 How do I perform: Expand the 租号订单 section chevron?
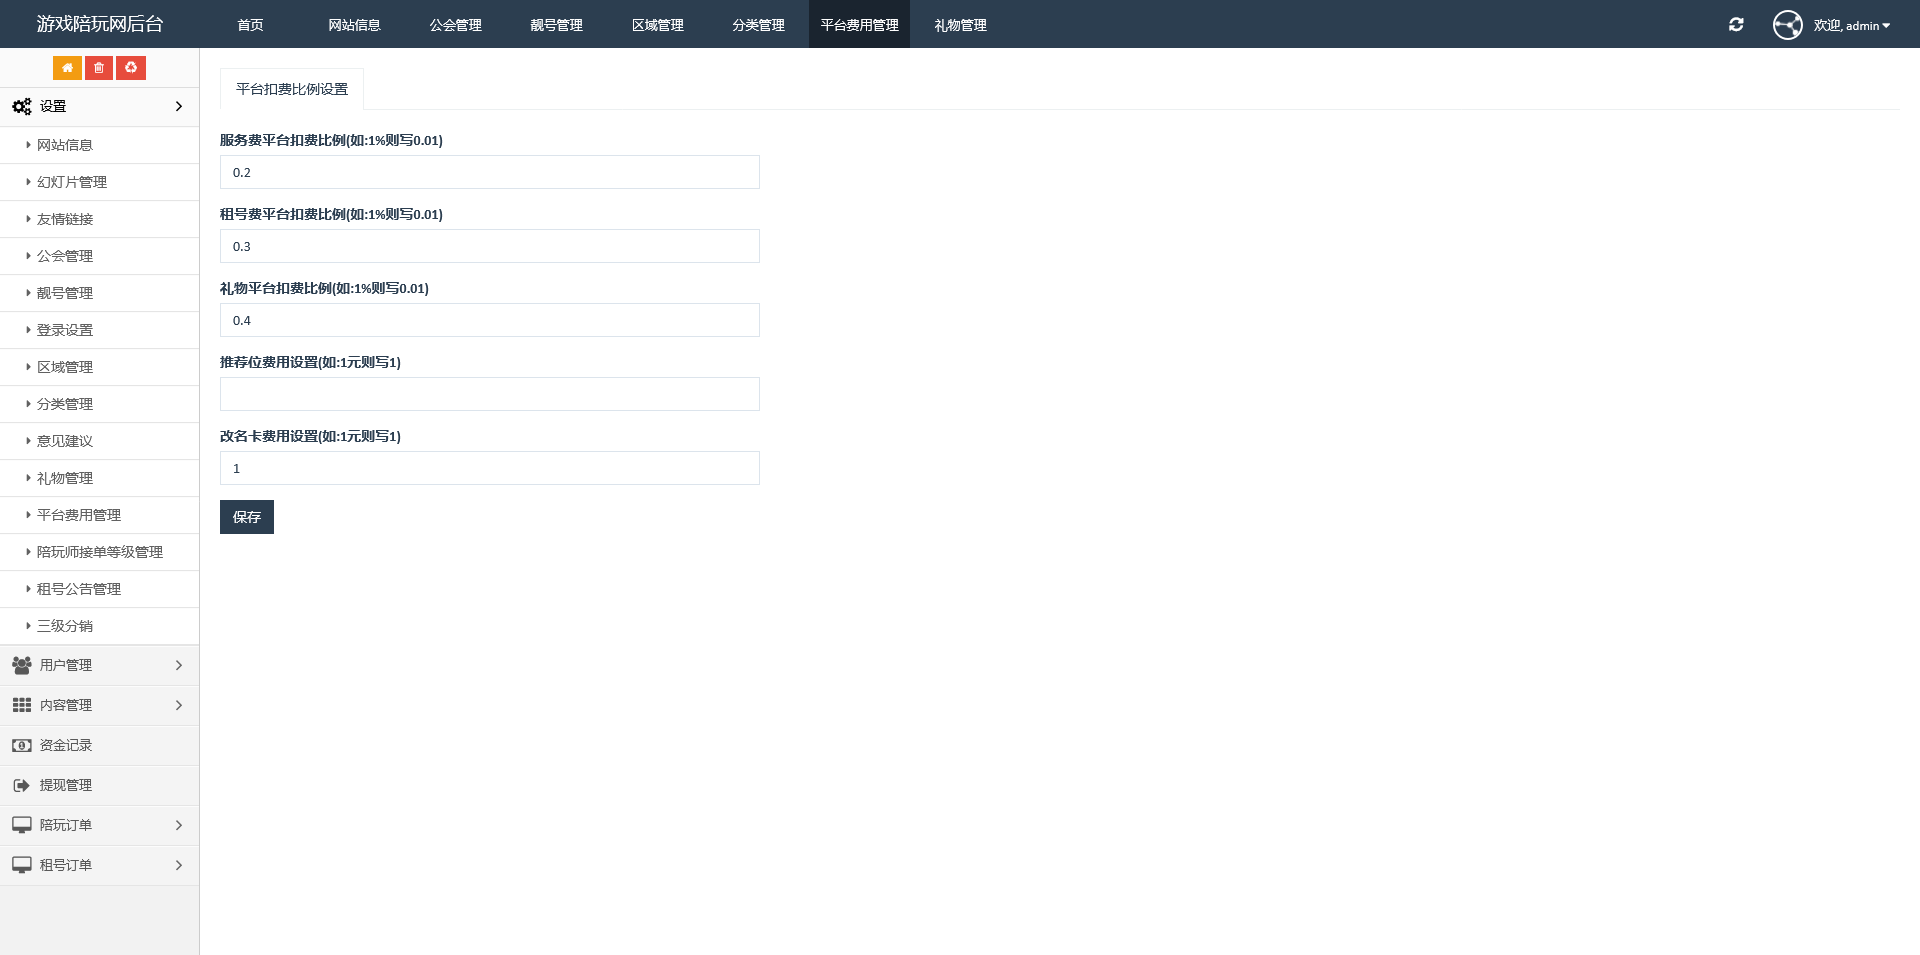[x=179, y=865]
